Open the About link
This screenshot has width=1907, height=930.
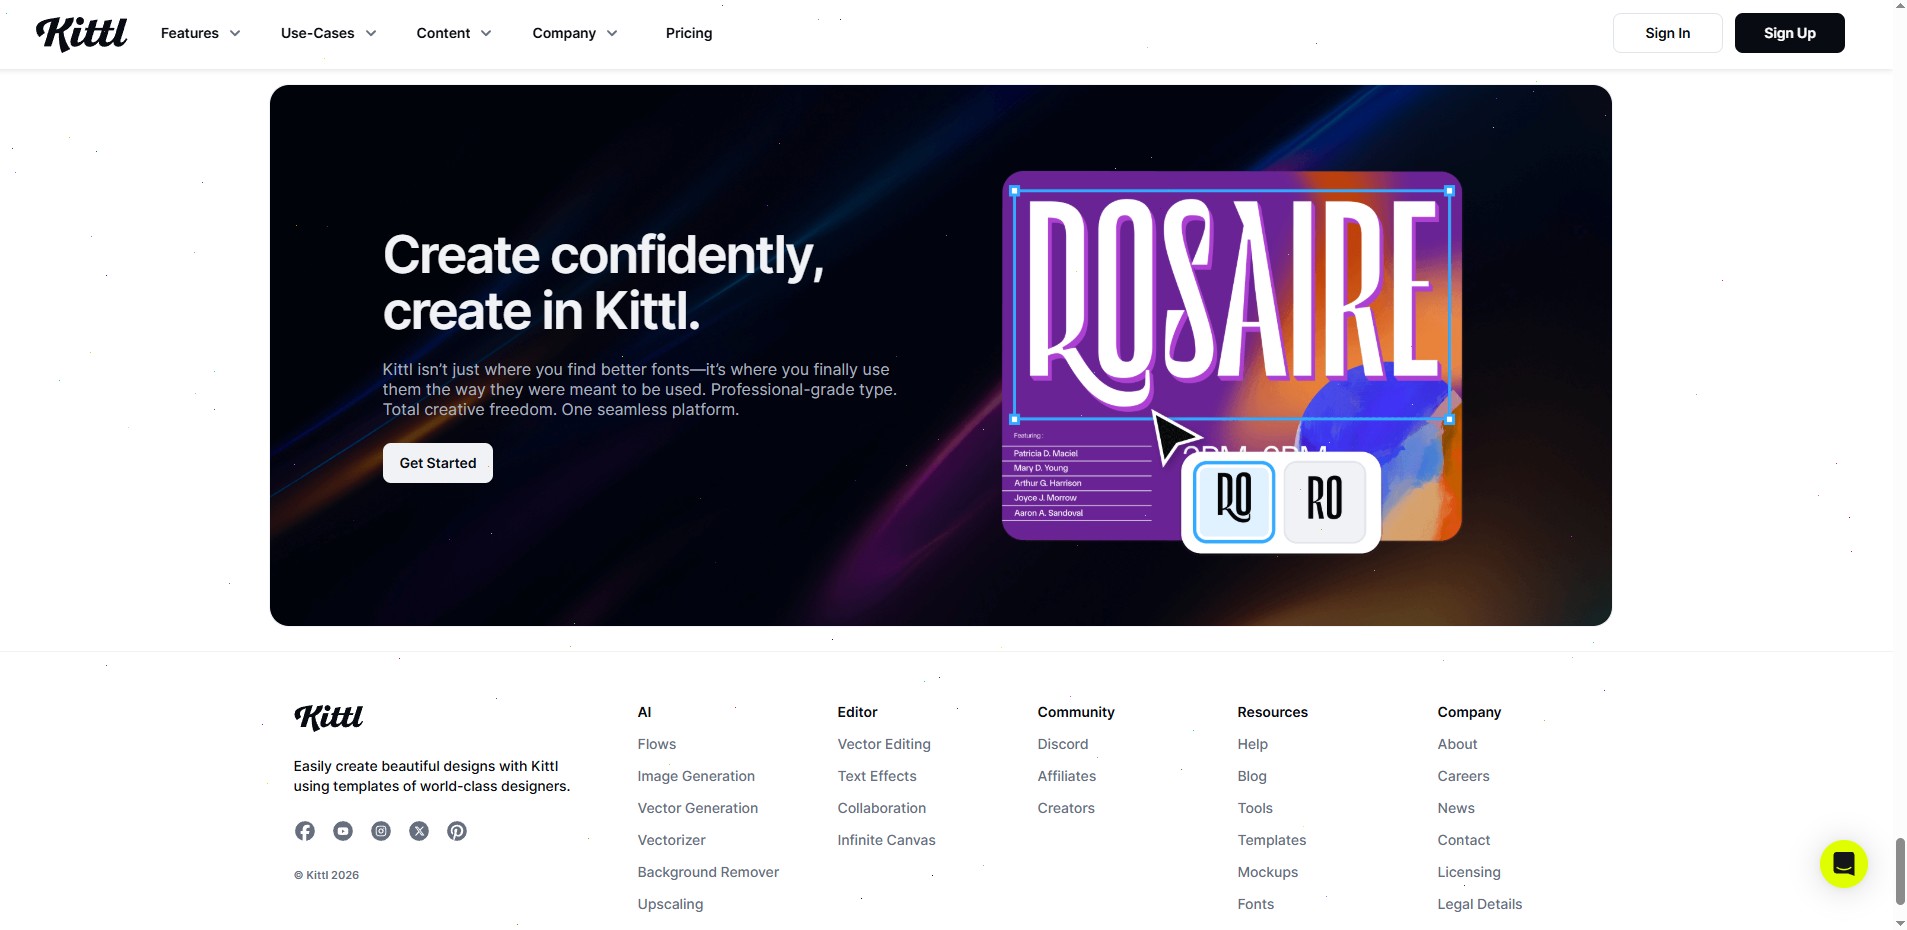coord(1457,744)
